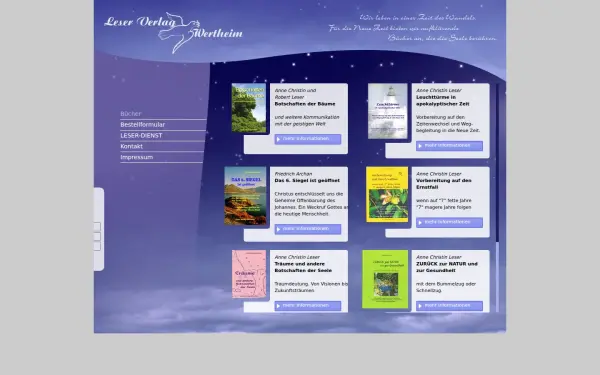Select the title Das 6. Siegel ist geöffnet
This screenshot has height=375, width=600.
point(307,181)
